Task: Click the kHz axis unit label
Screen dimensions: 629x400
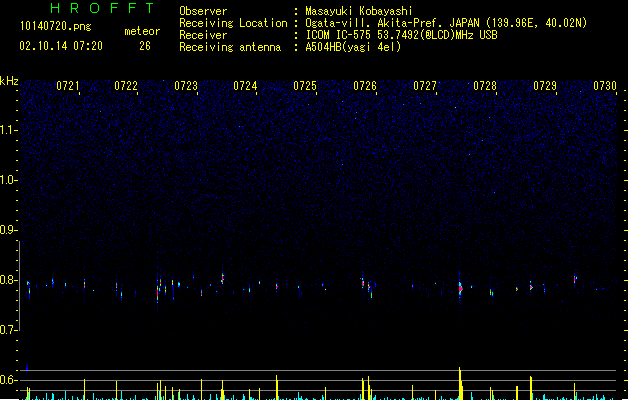Action: pyautogui.click(x=9, y=81)
